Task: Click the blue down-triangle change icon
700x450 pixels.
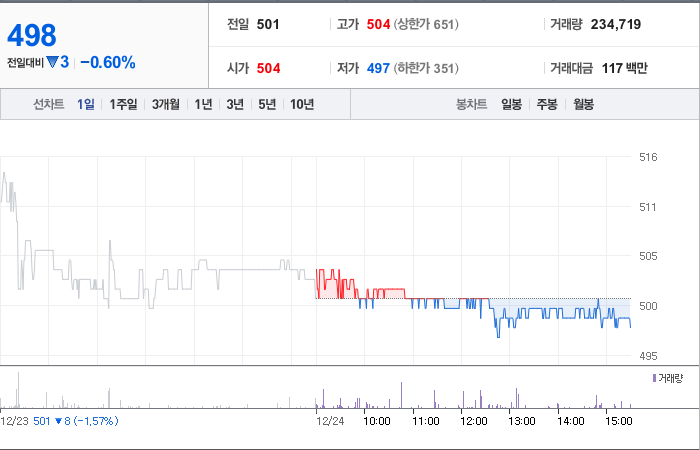Action: [53, 62]
